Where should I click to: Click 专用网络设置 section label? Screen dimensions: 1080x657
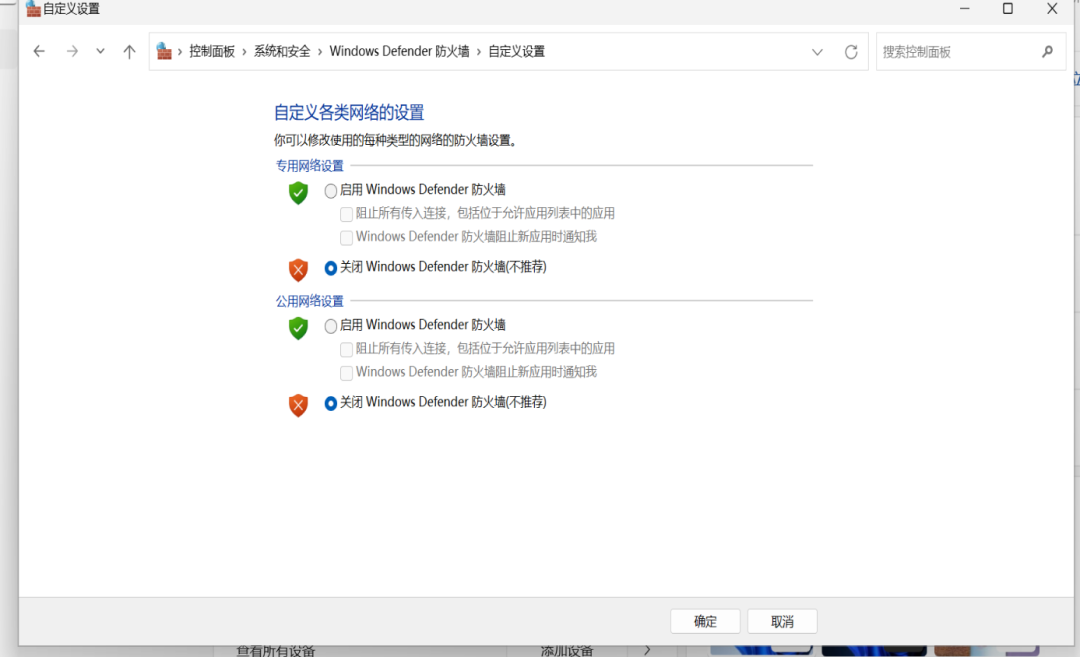click(x=310, y=166)
